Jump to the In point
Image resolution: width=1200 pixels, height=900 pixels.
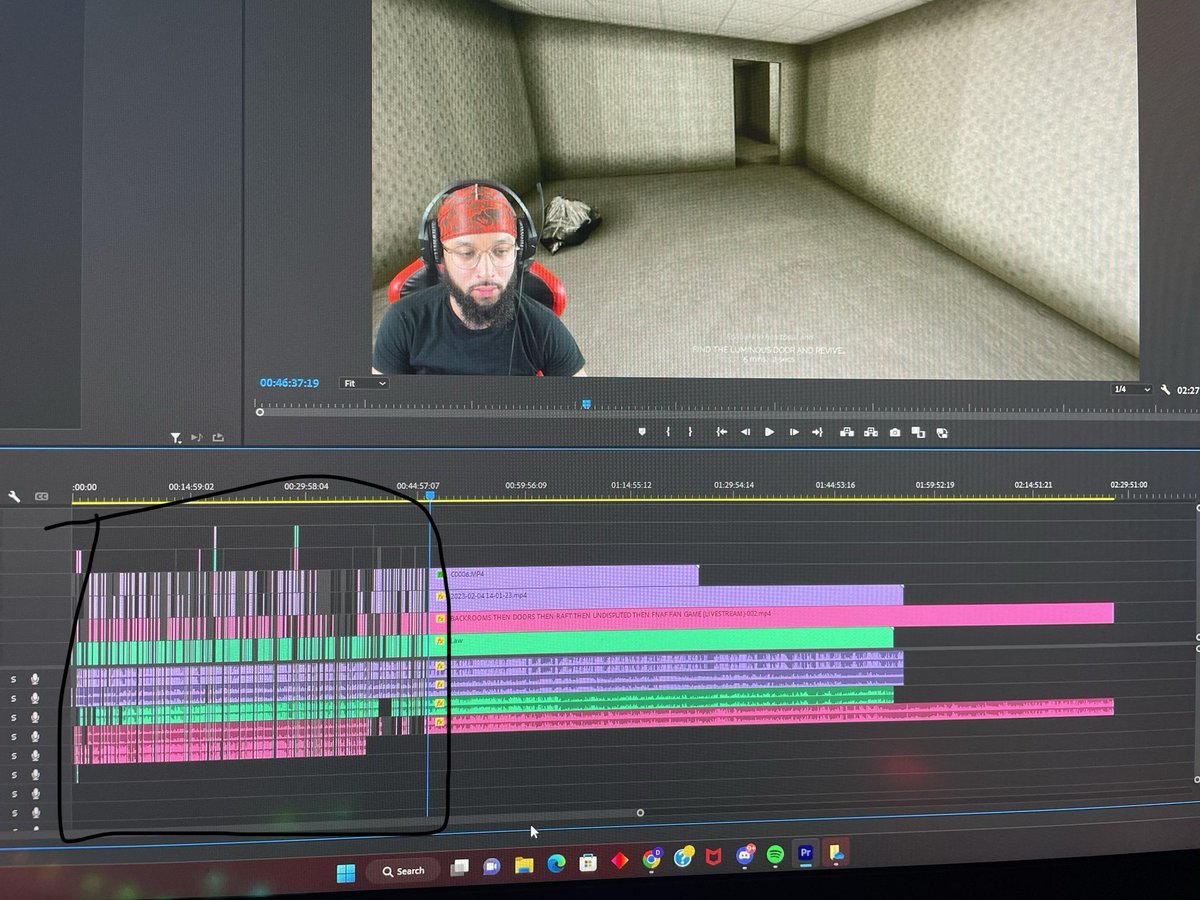(721, 432)
